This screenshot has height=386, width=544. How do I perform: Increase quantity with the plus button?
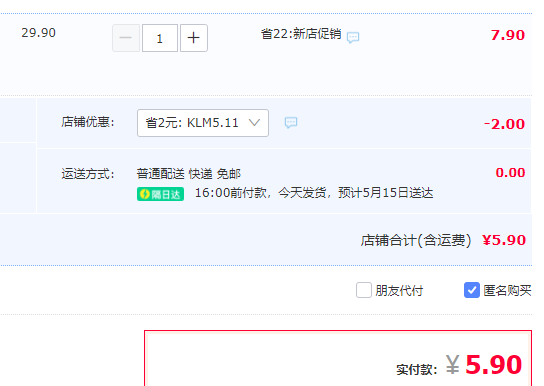pos(194,38)
